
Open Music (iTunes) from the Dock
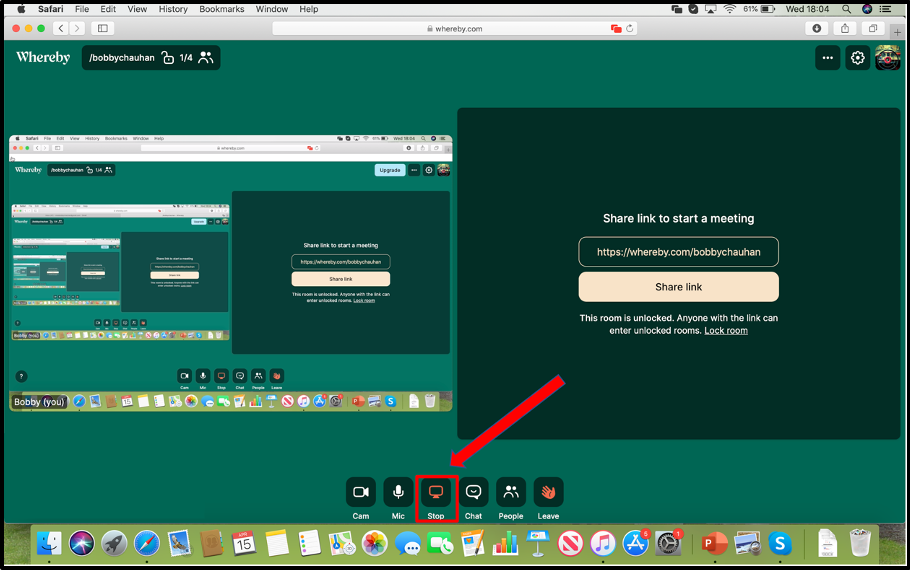pos(603,544)
